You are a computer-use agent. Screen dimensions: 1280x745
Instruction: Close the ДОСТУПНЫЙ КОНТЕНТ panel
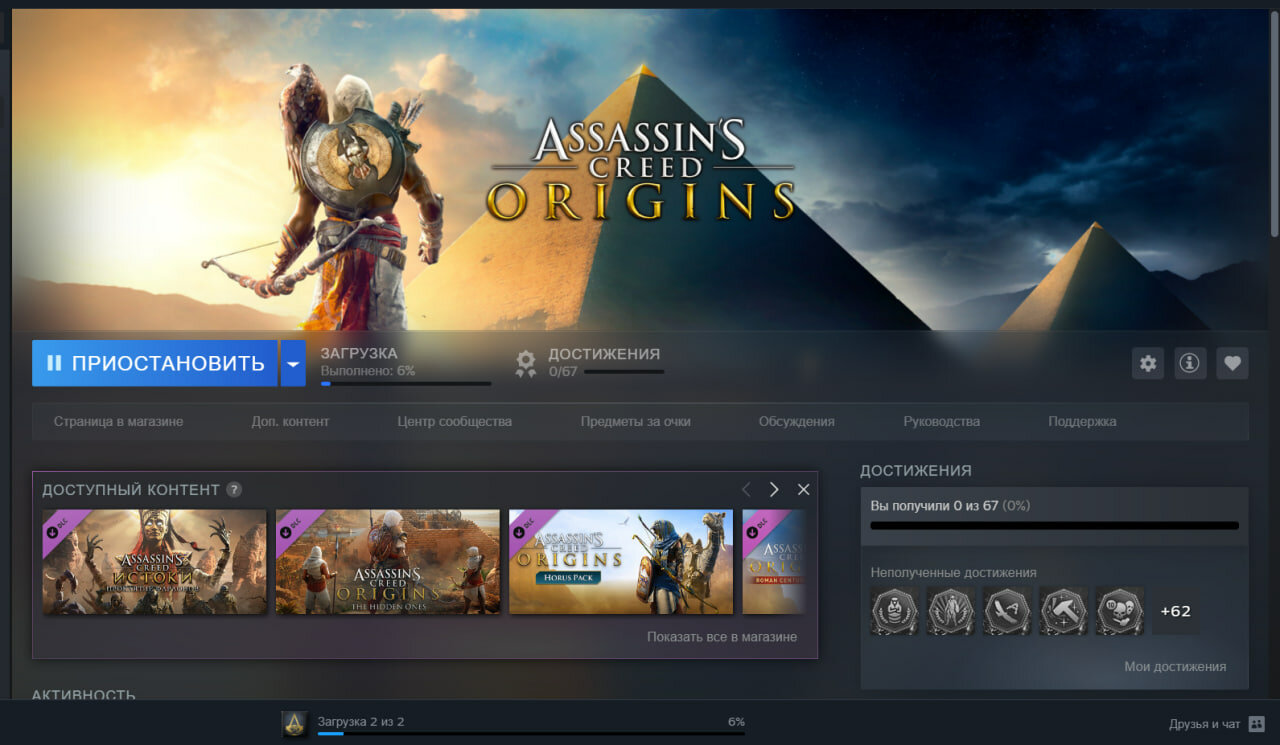tap(803, 489)
